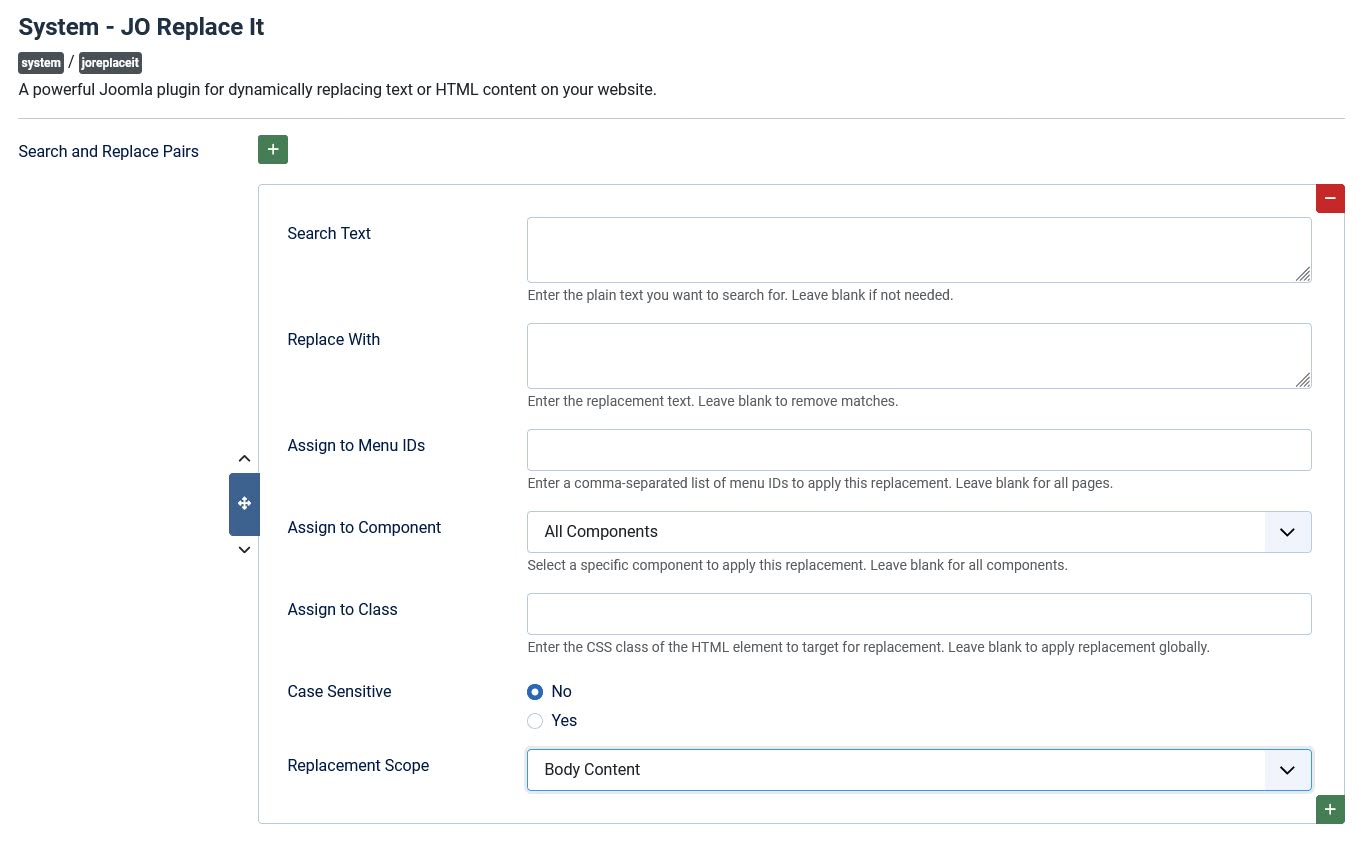Viewport: 1371px width, 845px height.
Task: Click the system badge tag
Action: click(41, 63)
